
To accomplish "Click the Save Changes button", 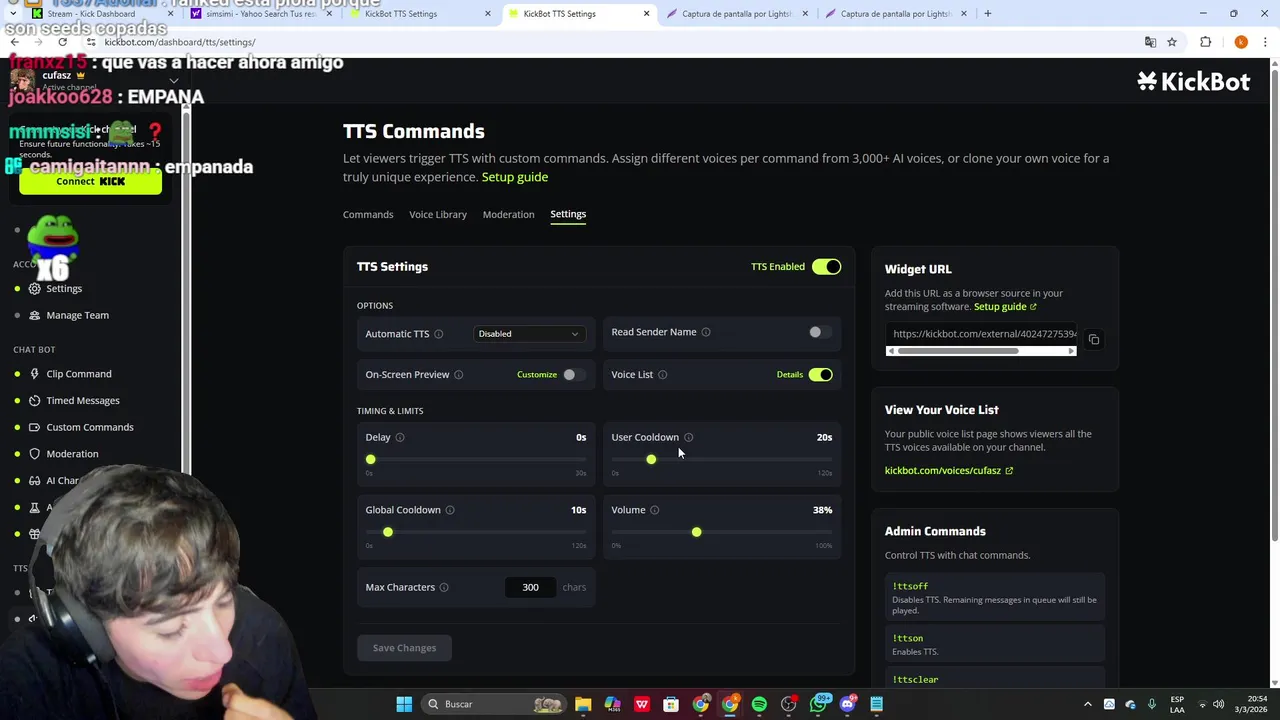I will point(404,648).
